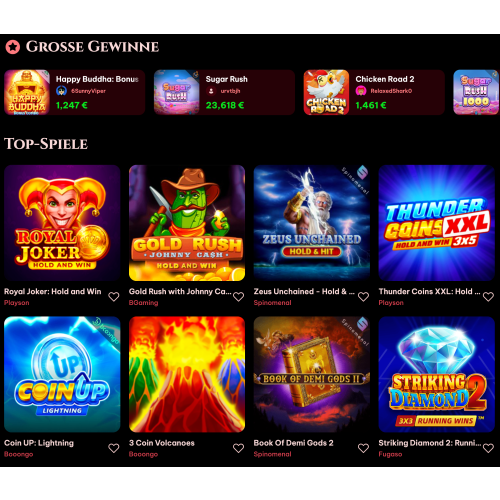The height and width of the screenshot is (500, 500).
Task: Heart icon beside Striking Diamond 2
Action: tap(488, 448)
